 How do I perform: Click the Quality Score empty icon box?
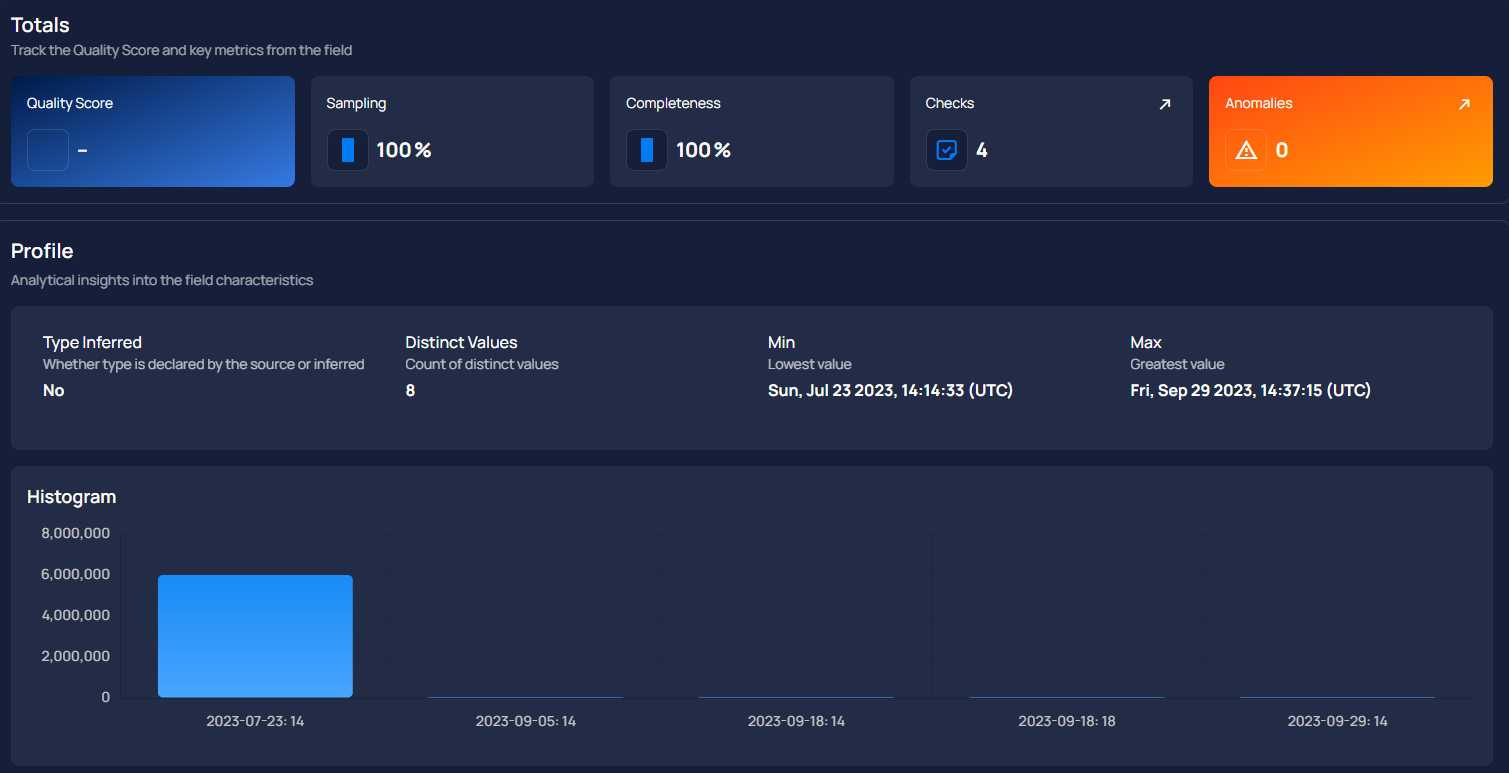[48, 150]
